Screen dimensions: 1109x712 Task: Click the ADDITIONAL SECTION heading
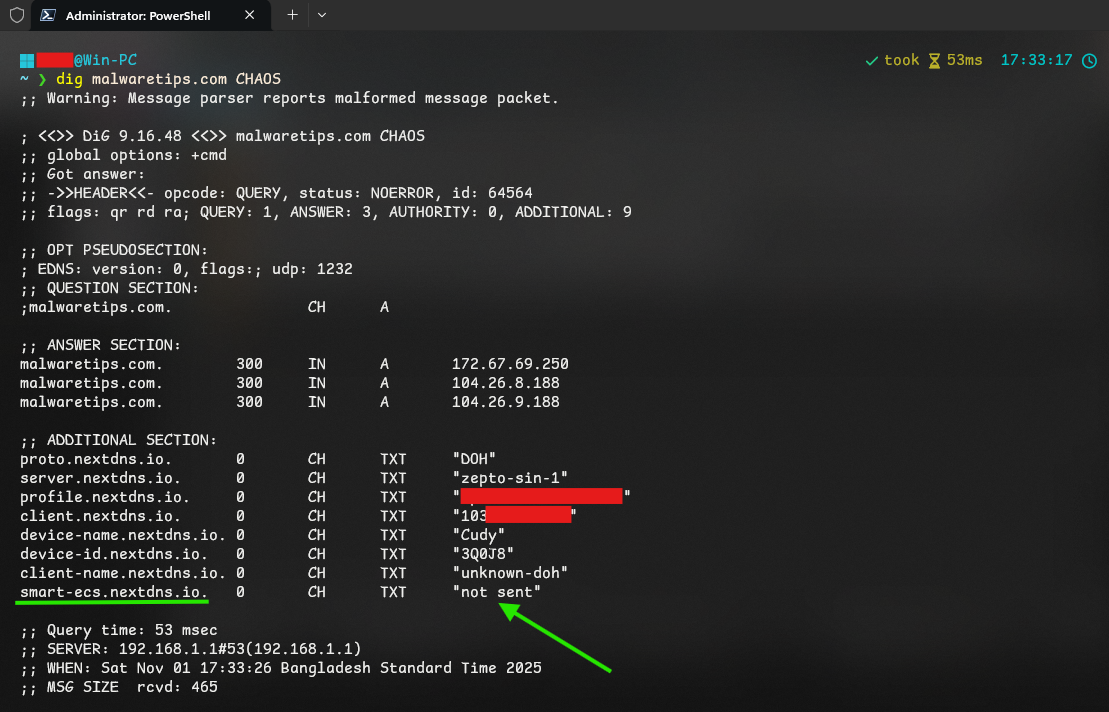click(x=118, y=440)
